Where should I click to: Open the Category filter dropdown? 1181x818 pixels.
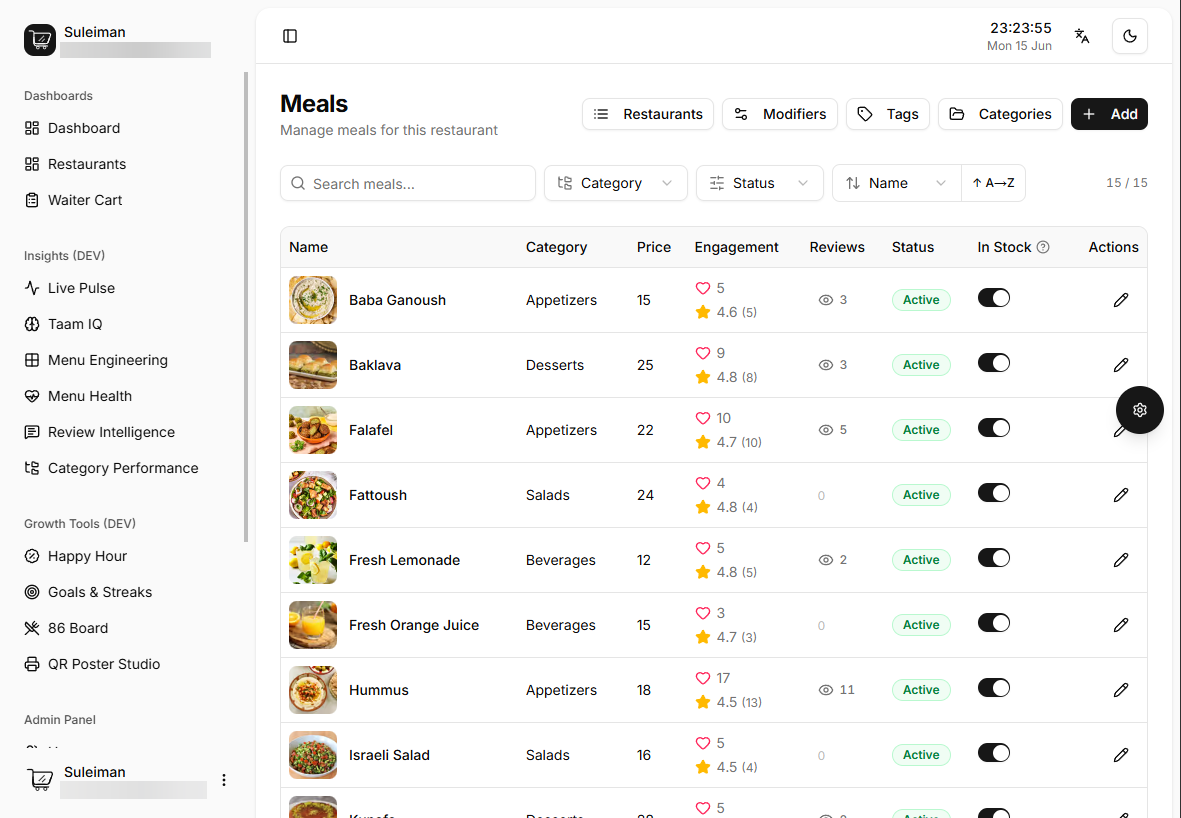[615, 183]
